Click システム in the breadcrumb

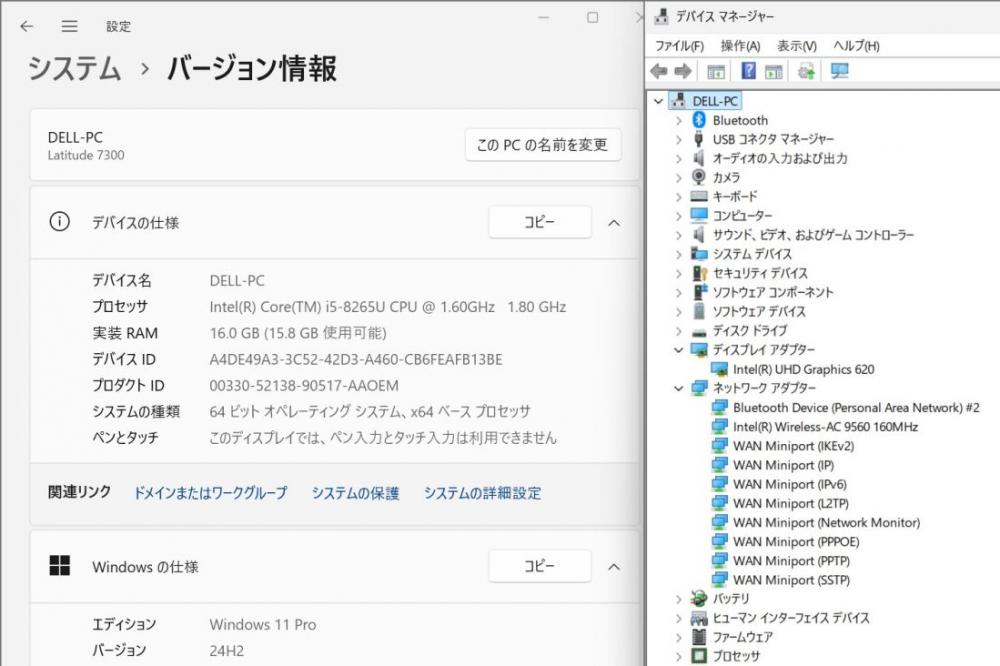[75, 68]
